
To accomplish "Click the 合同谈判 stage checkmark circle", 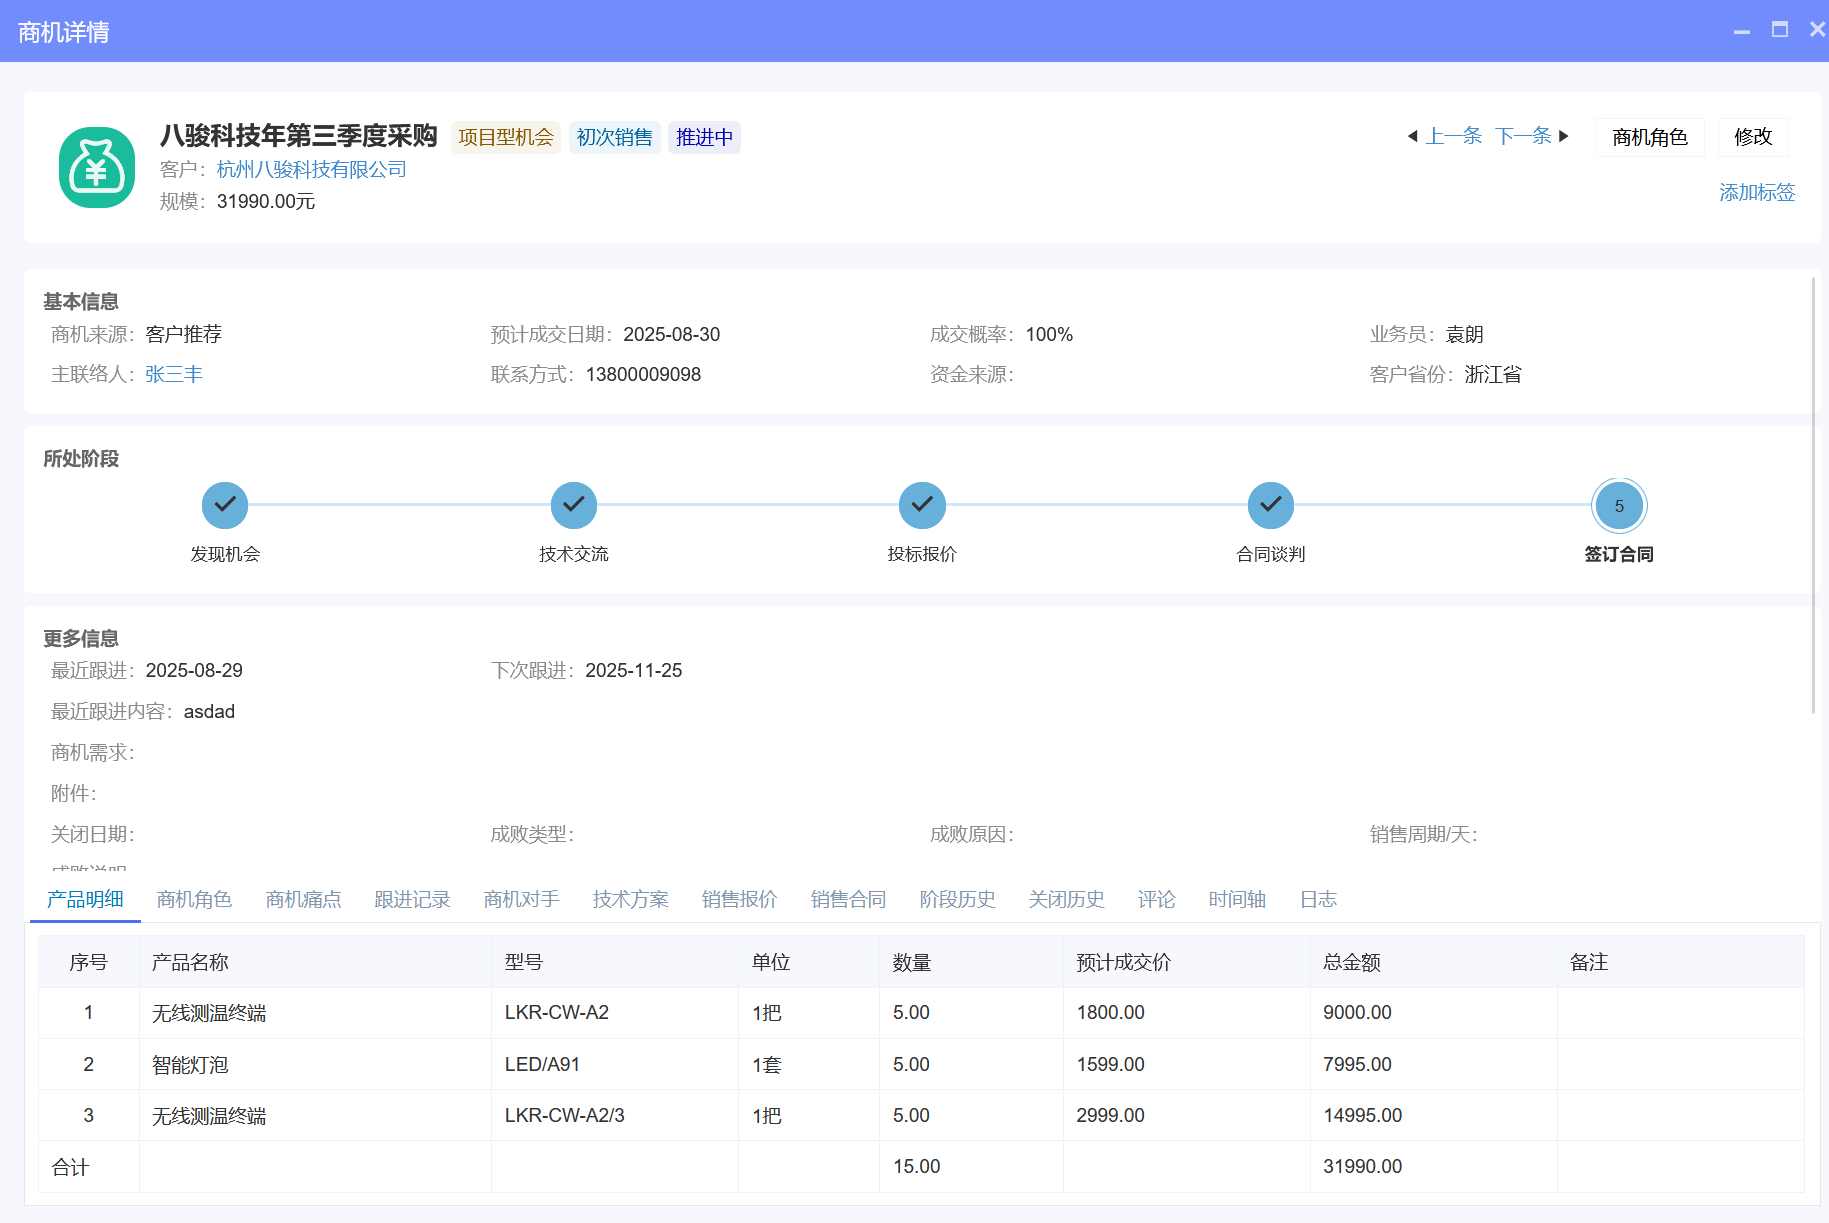I will click(x=1270, y=505).
